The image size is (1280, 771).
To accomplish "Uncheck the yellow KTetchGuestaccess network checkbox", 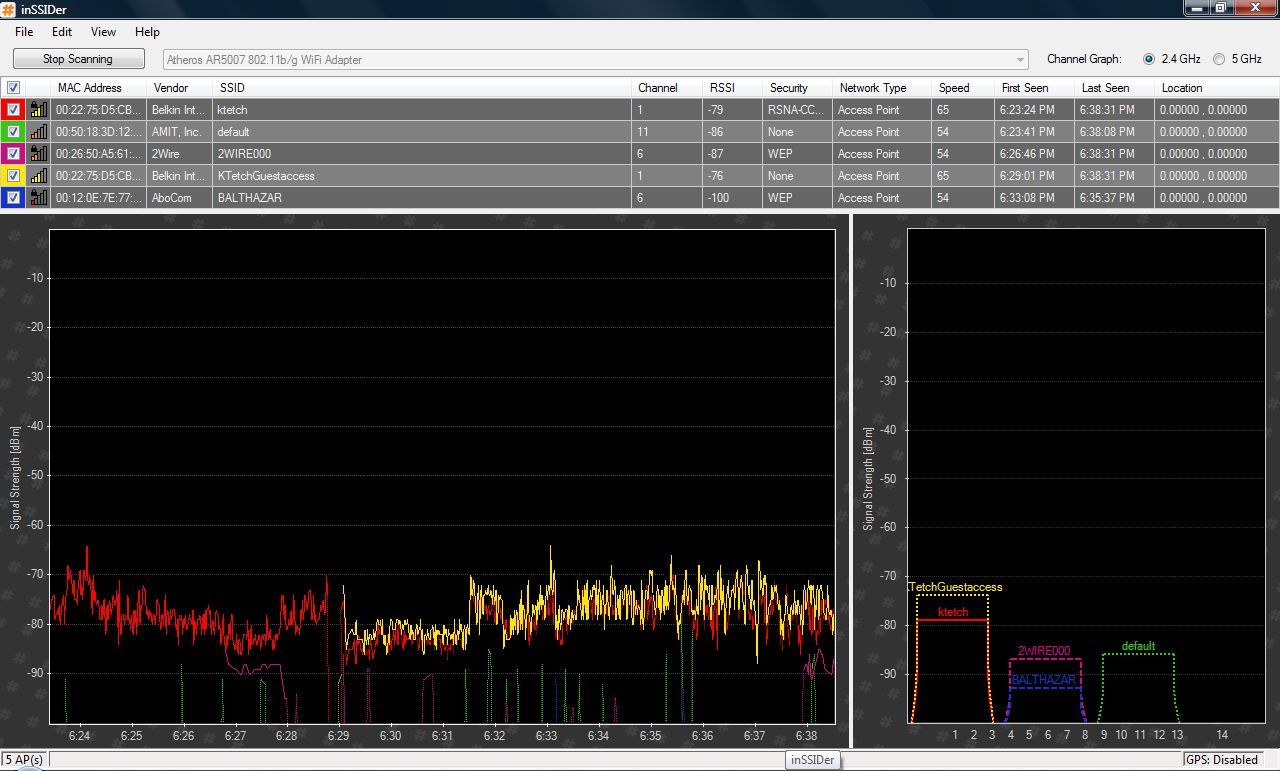I will coord(13,176).
